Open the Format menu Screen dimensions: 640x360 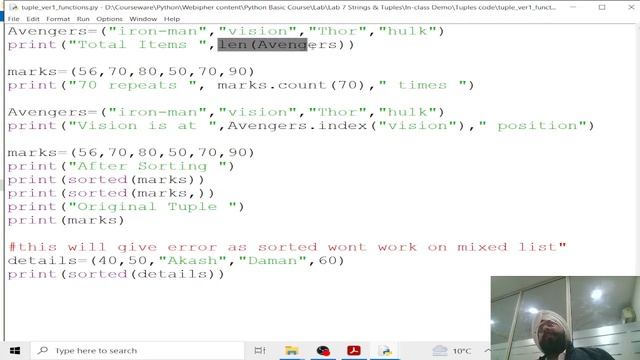58,19
